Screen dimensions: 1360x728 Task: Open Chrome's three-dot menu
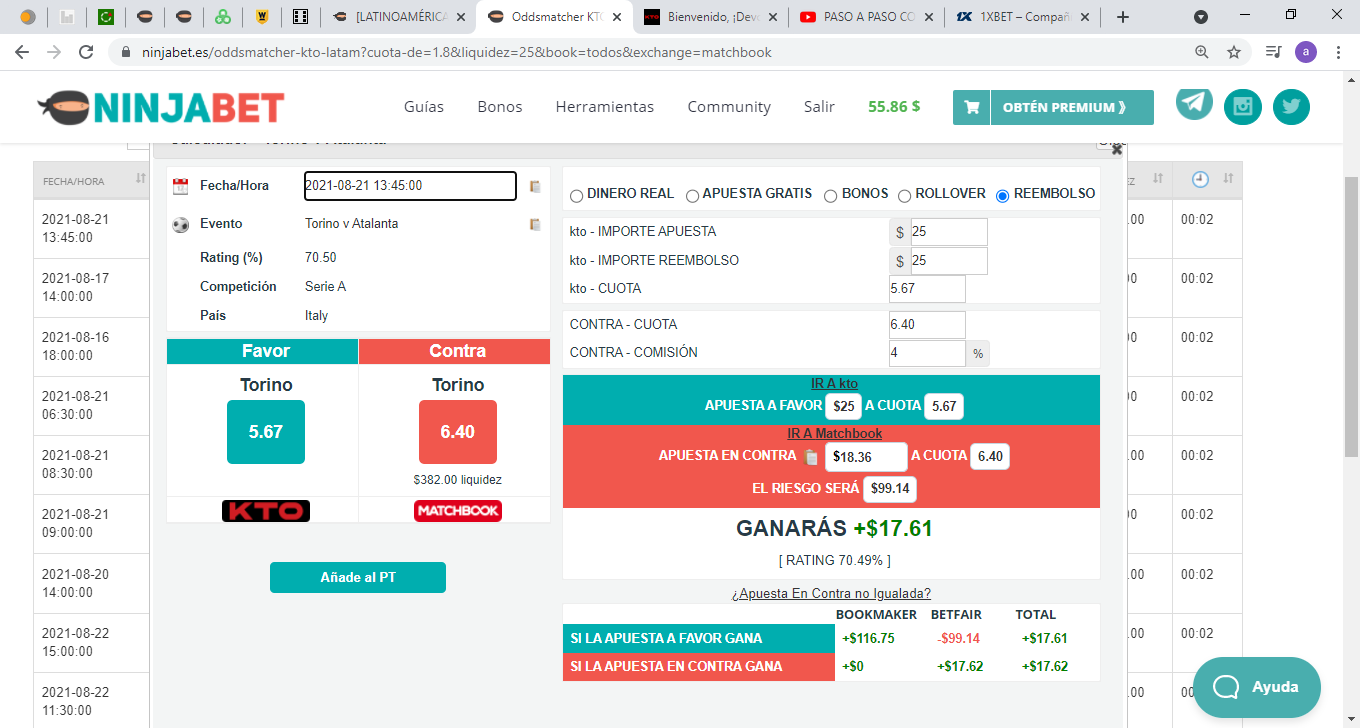pos(1338,52)
